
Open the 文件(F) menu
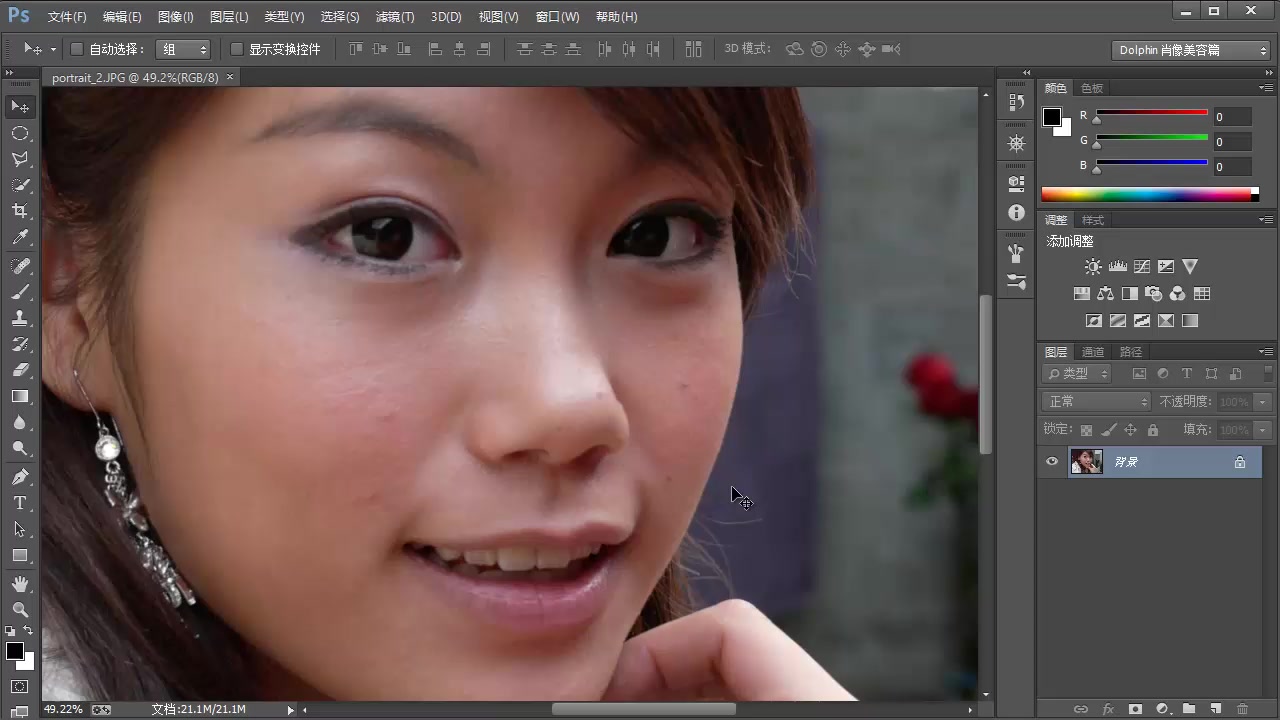67,17
